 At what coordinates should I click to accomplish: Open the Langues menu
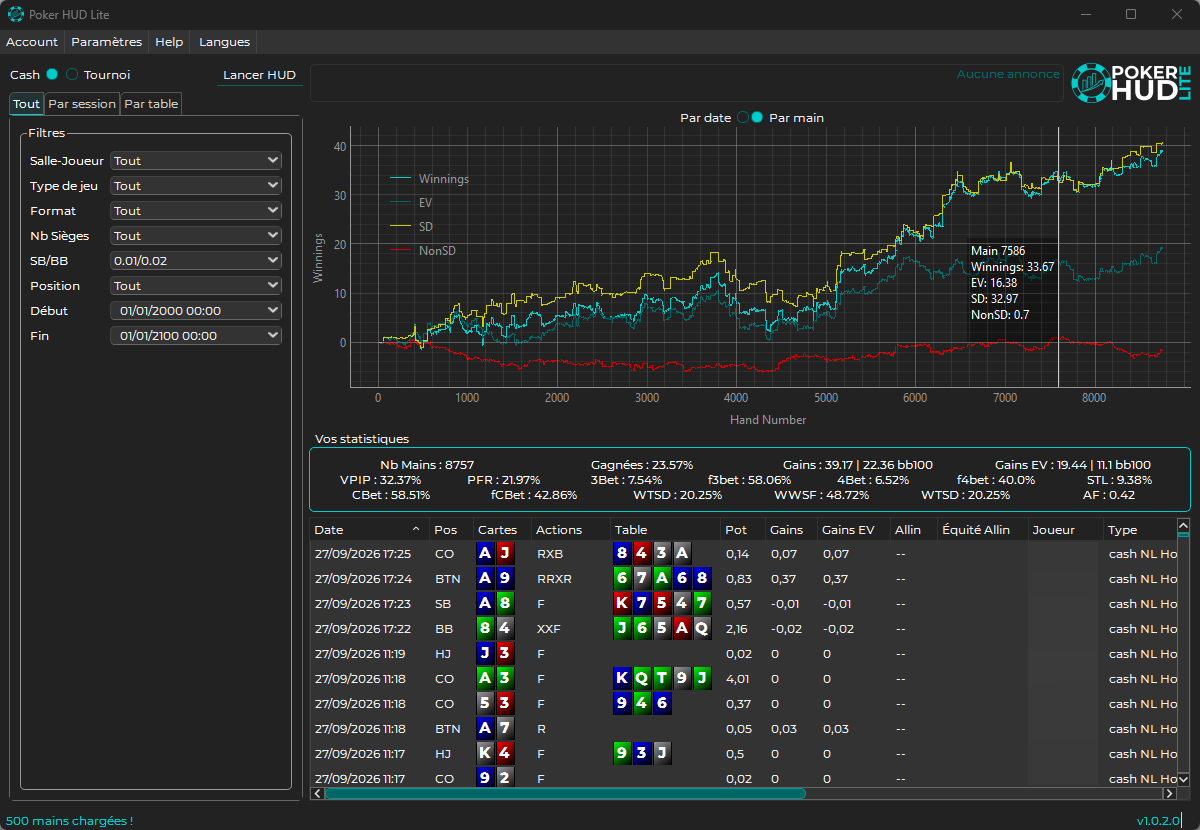tap(224, 42)
